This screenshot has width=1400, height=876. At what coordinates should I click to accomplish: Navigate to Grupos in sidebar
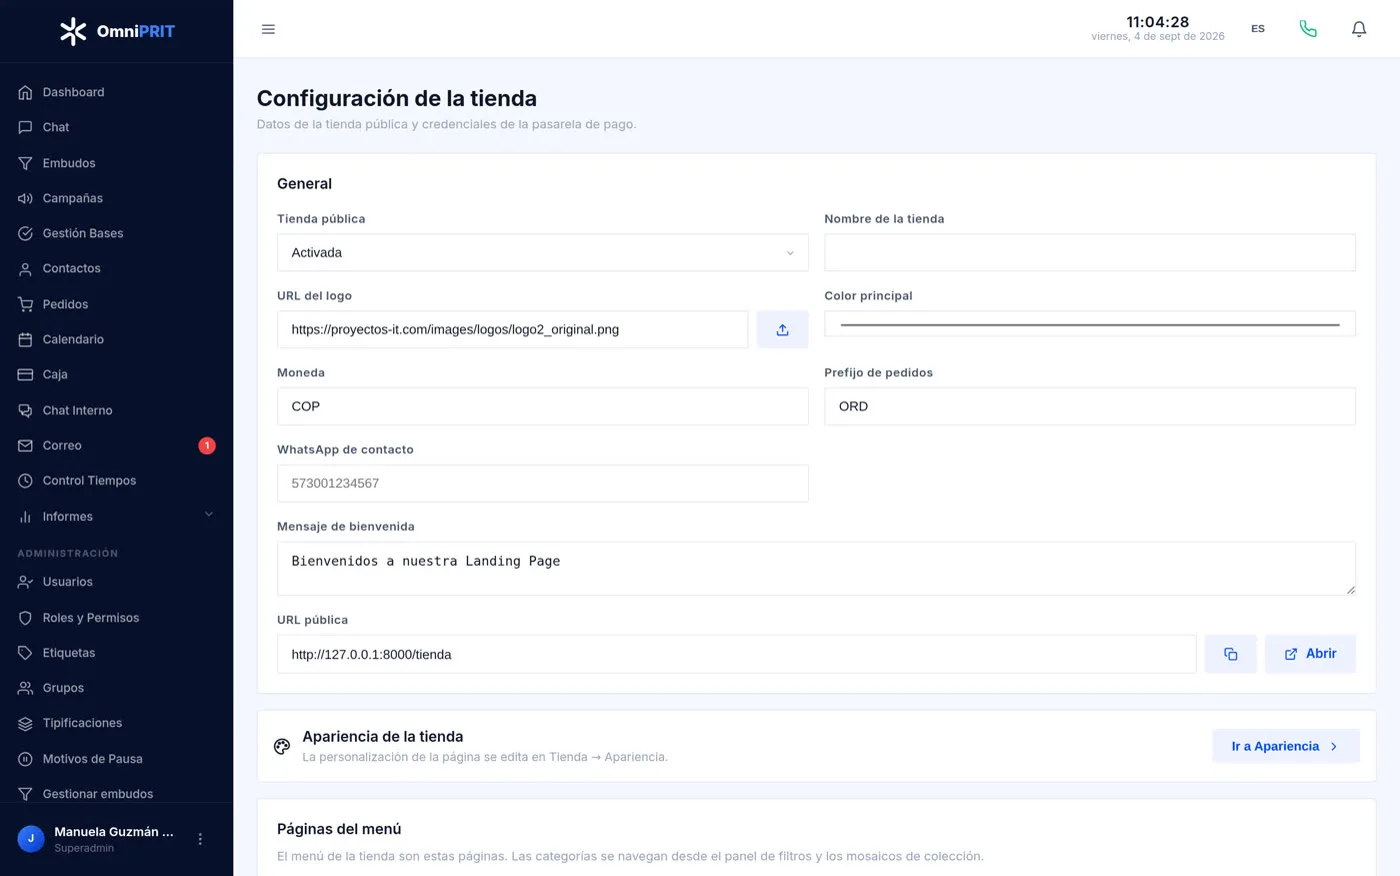[x=117, y=688]
